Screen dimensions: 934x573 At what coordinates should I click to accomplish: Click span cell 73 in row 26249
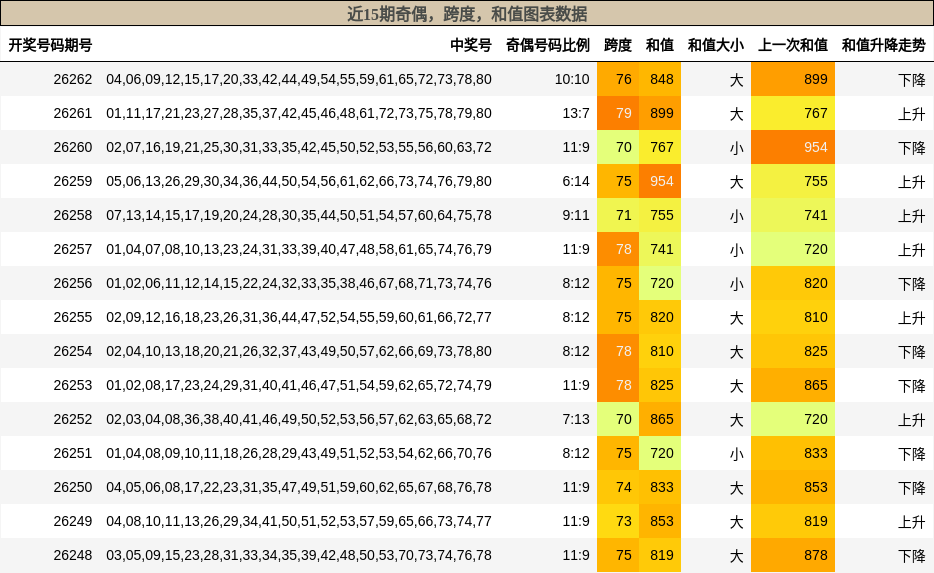click(x=618, y=521)
